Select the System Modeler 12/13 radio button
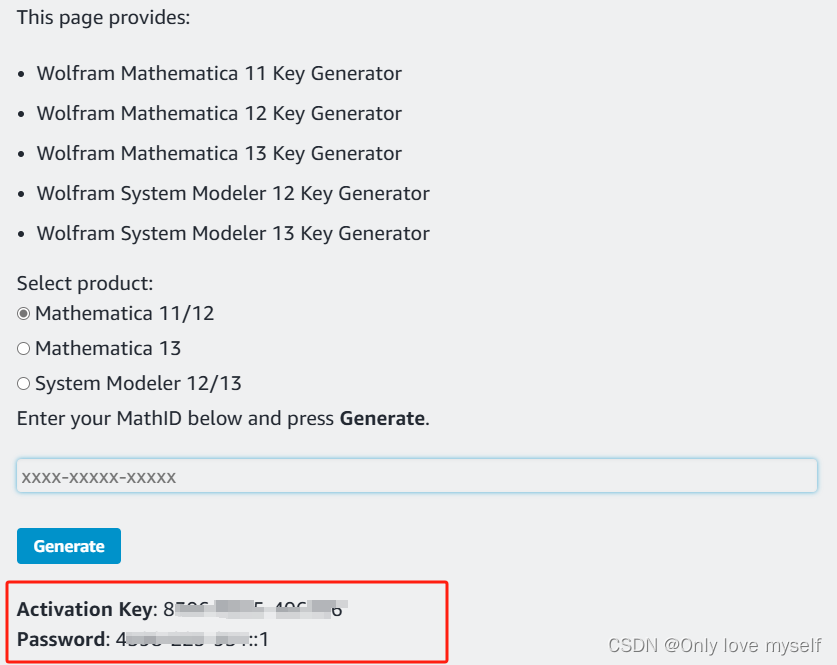This screenshot has width=837, height=665. coord(23,383)
